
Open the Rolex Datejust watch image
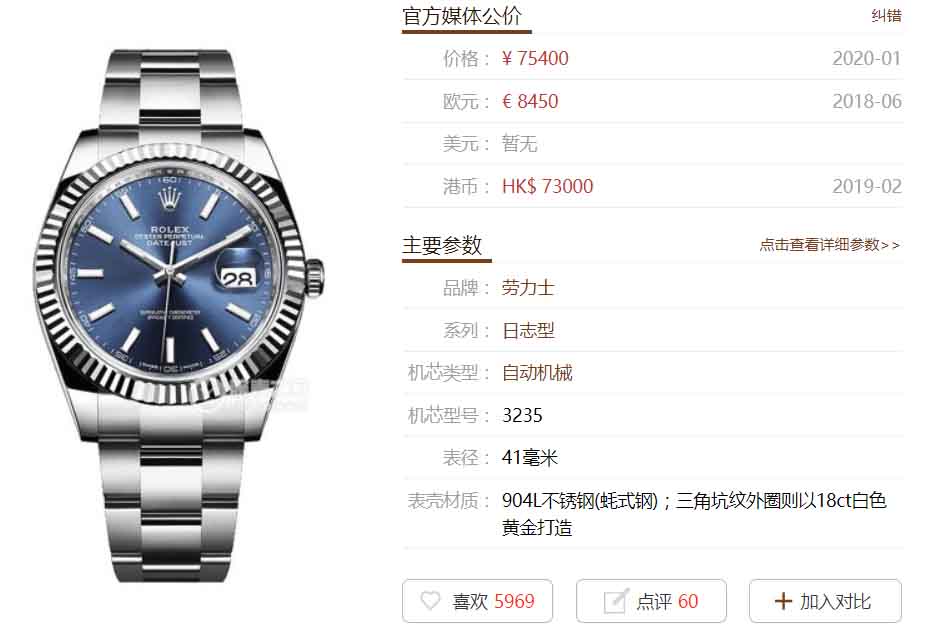pyautogui.click(x=179, y=315)
